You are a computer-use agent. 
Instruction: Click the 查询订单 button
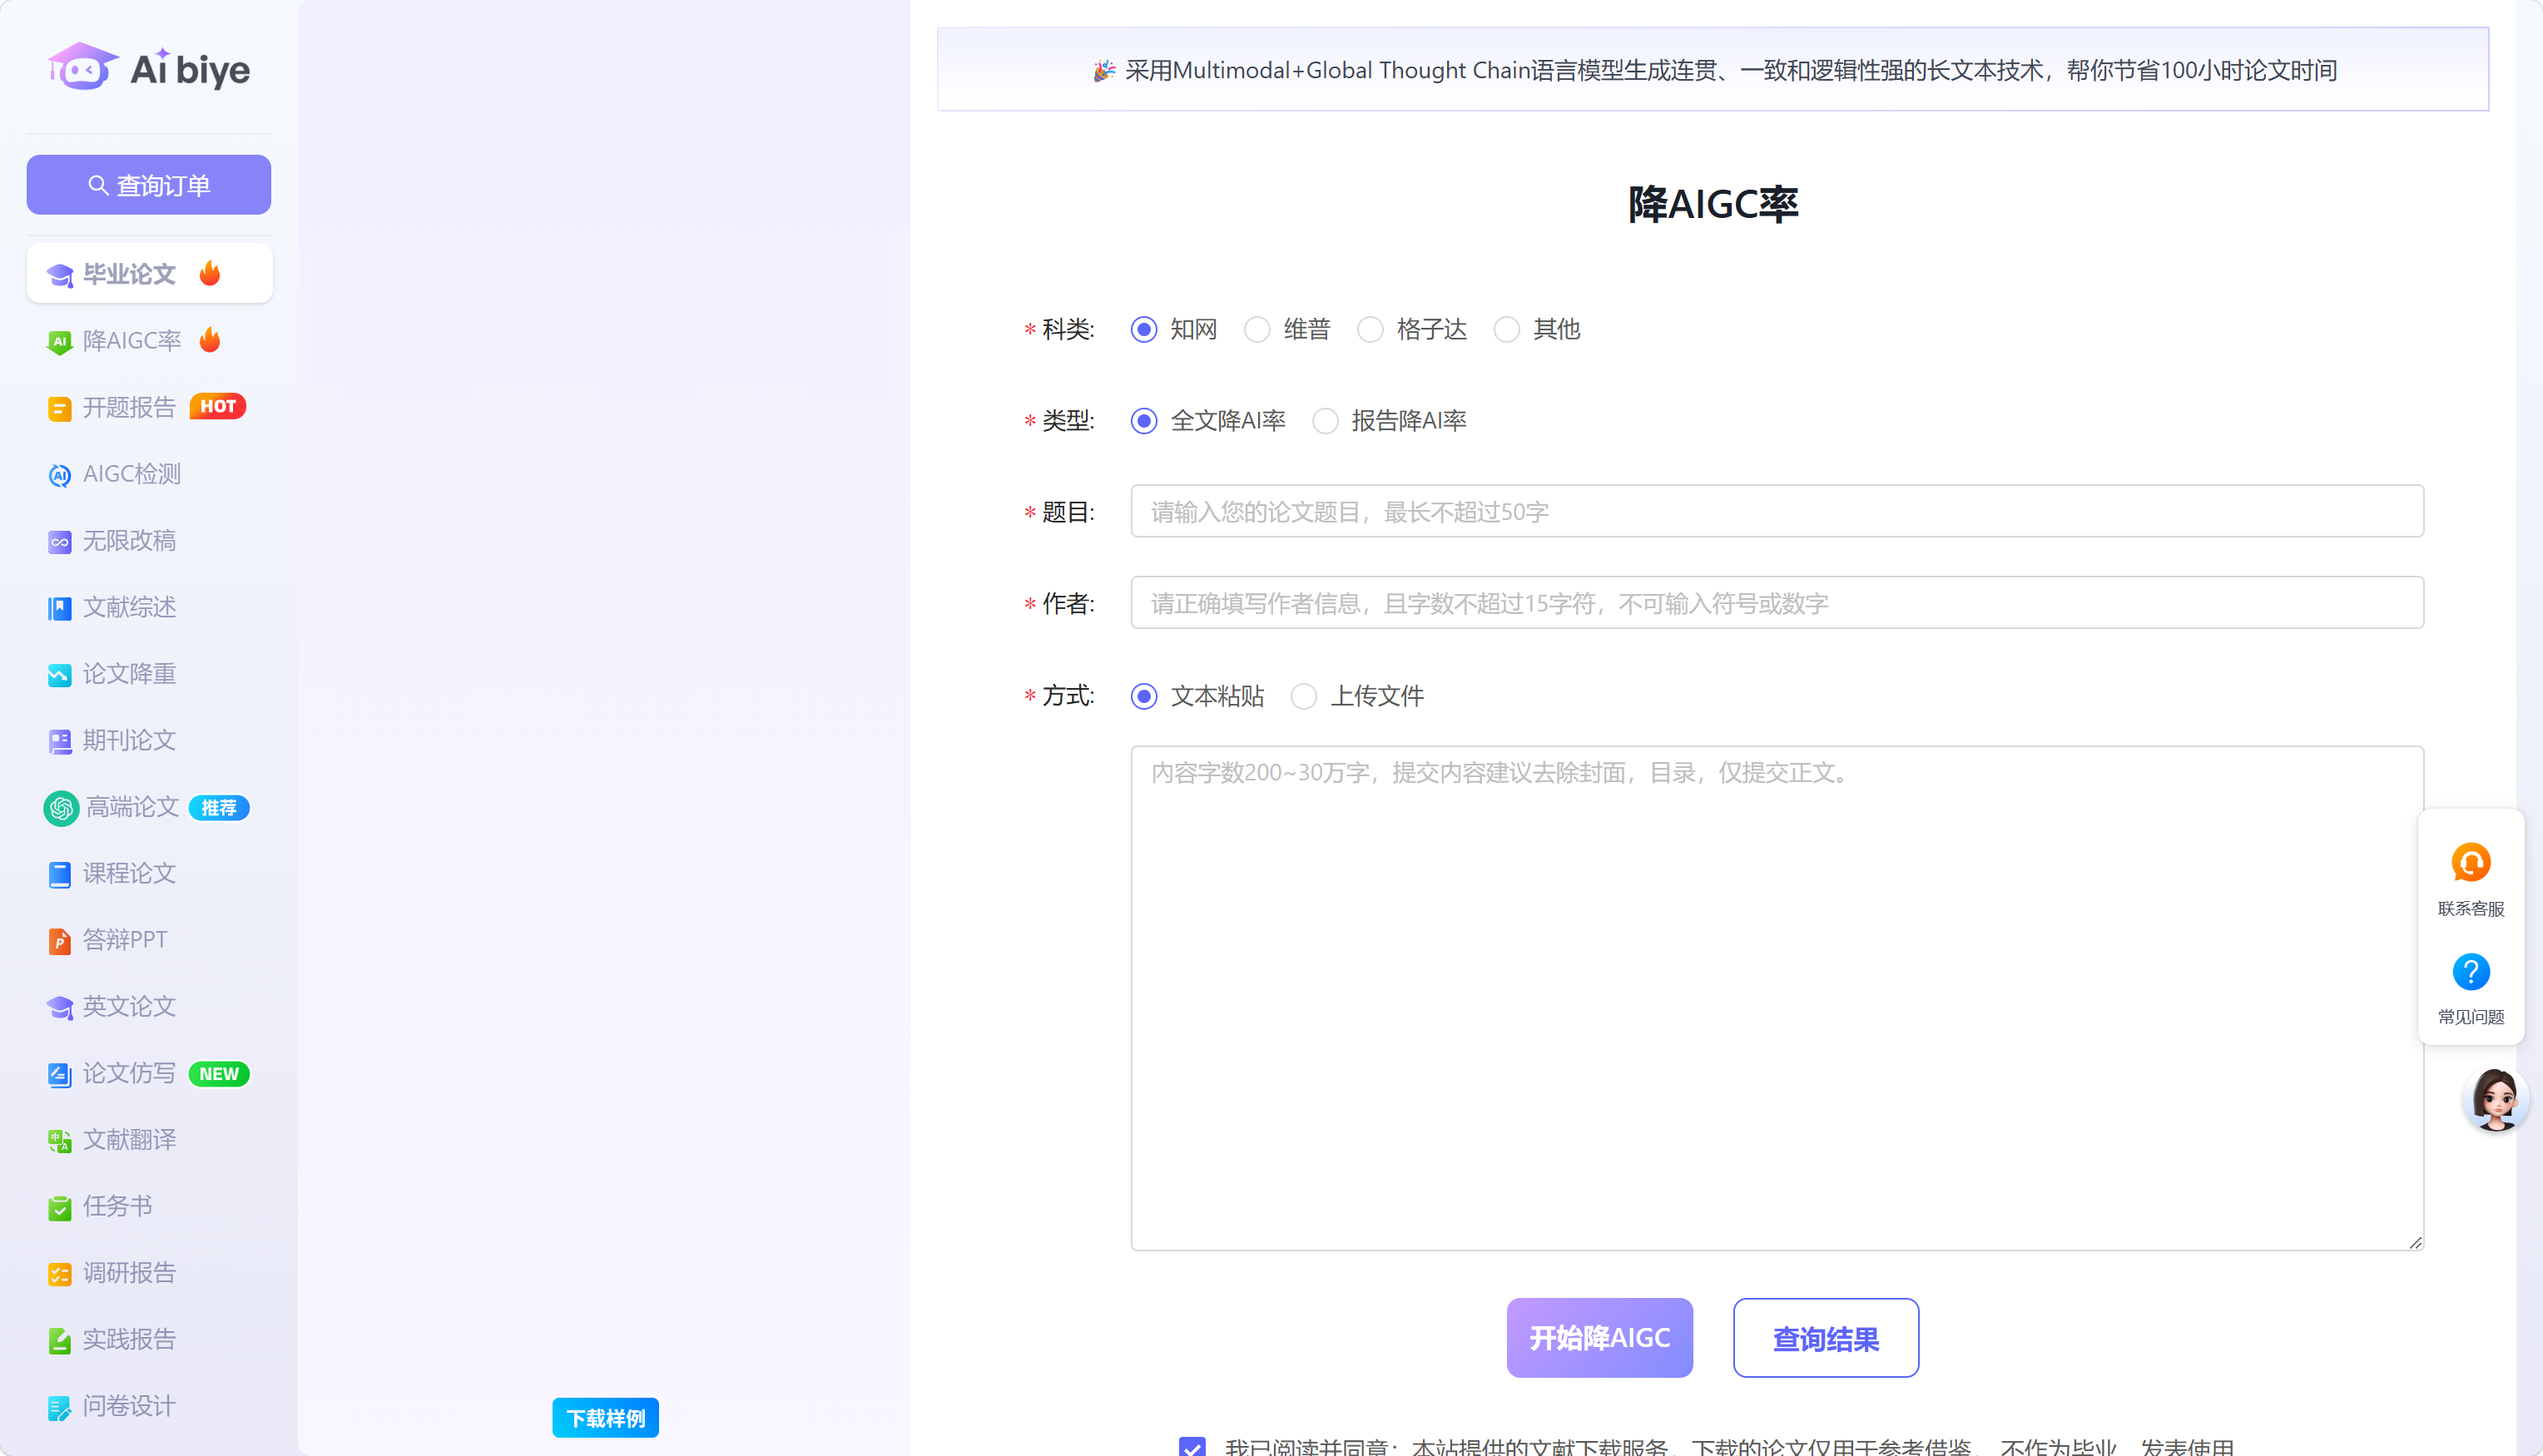coord(149,185)
